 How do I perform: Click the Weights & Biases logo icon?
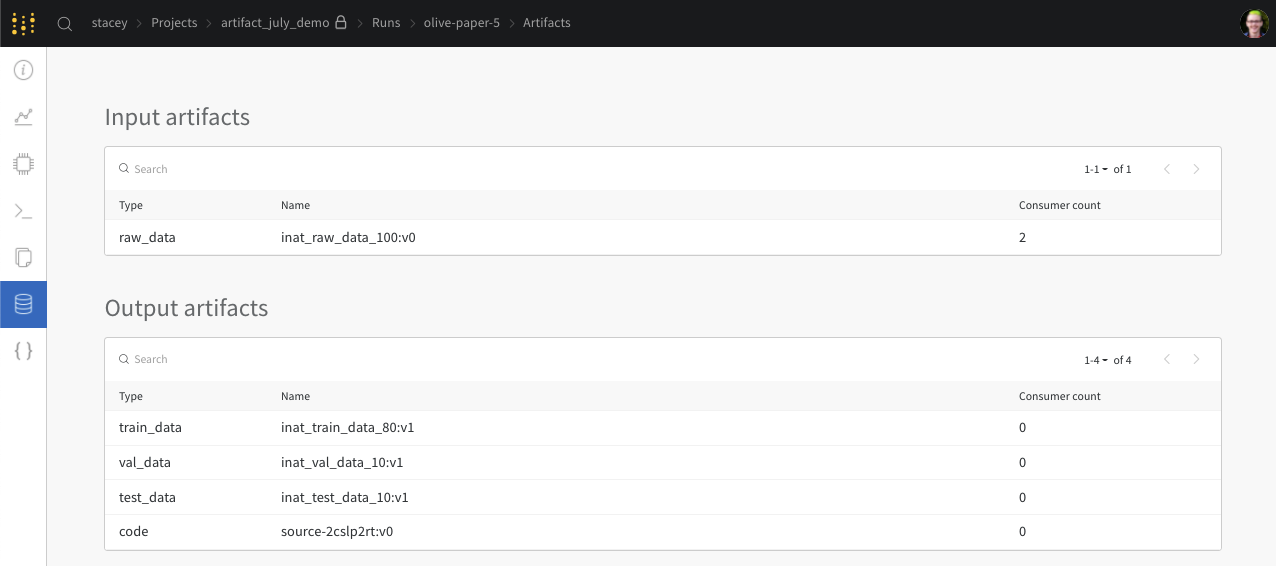pos(23,23)
